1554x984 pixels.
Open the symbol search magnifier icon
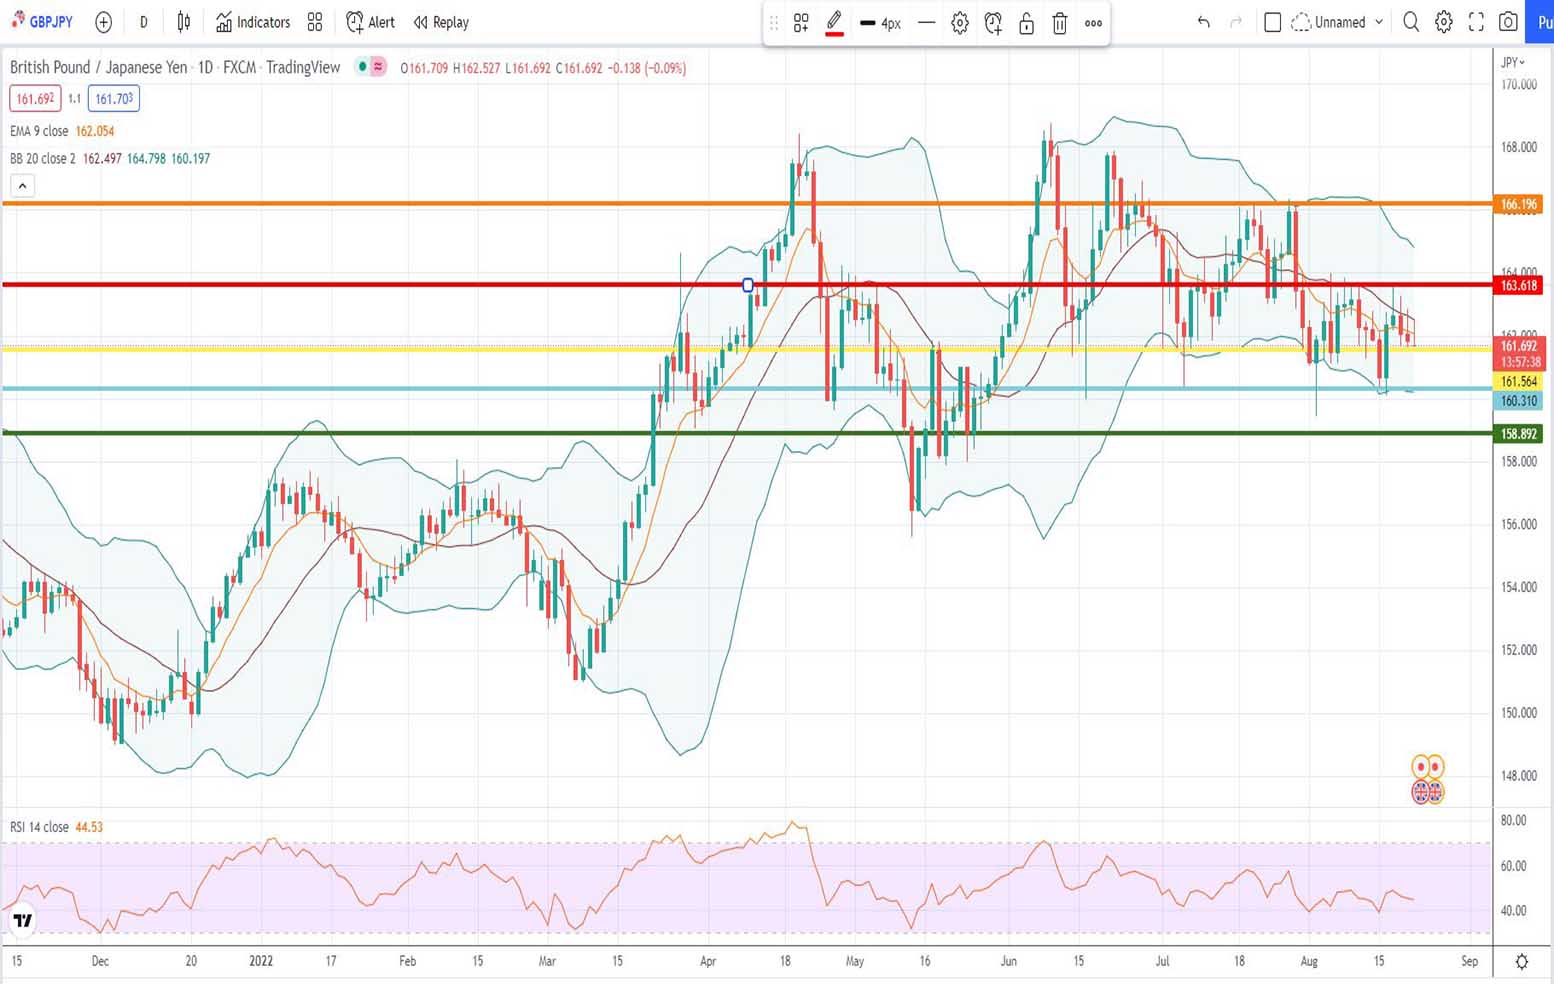point(1411,22)
